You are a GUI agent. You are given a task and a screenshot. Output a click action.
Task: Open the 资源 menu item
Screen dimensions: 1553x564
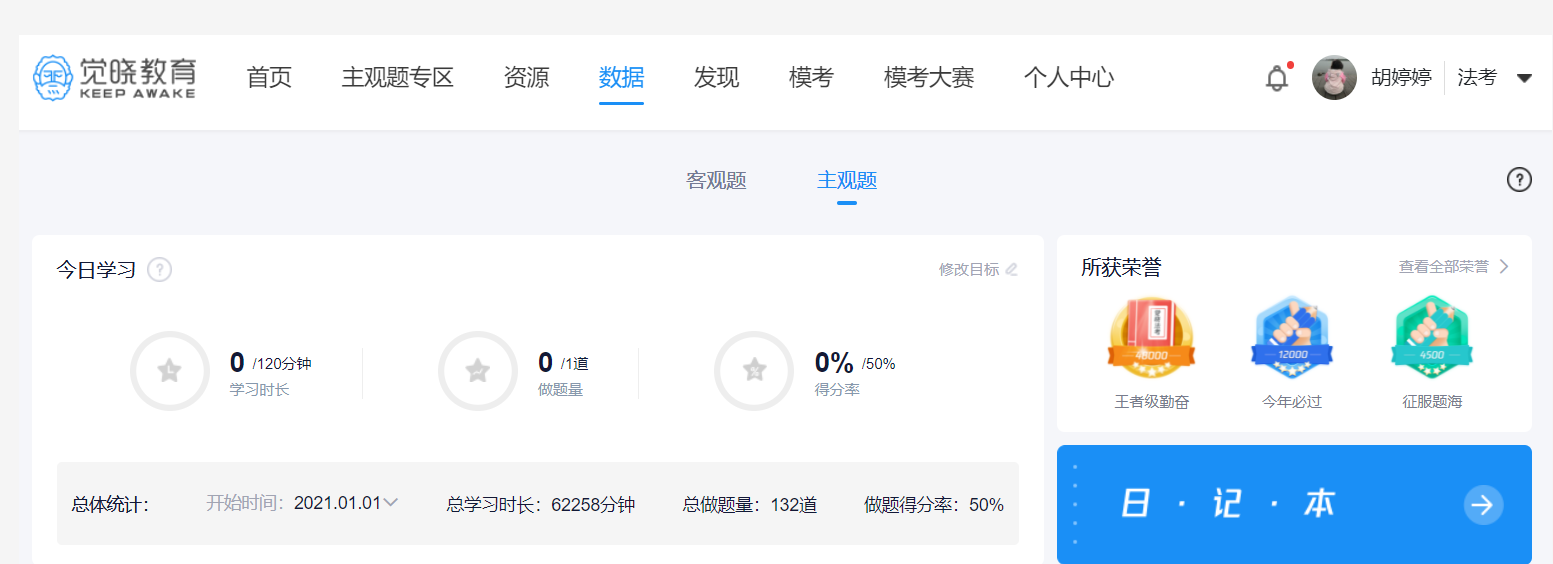click(x=526, y=77)
